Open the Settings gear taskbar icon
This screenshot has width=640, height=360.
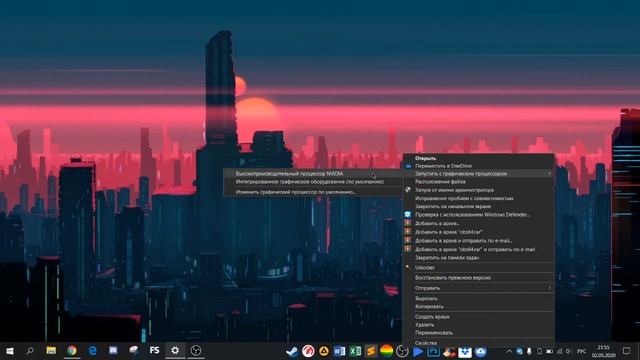(x=175, y=351)
